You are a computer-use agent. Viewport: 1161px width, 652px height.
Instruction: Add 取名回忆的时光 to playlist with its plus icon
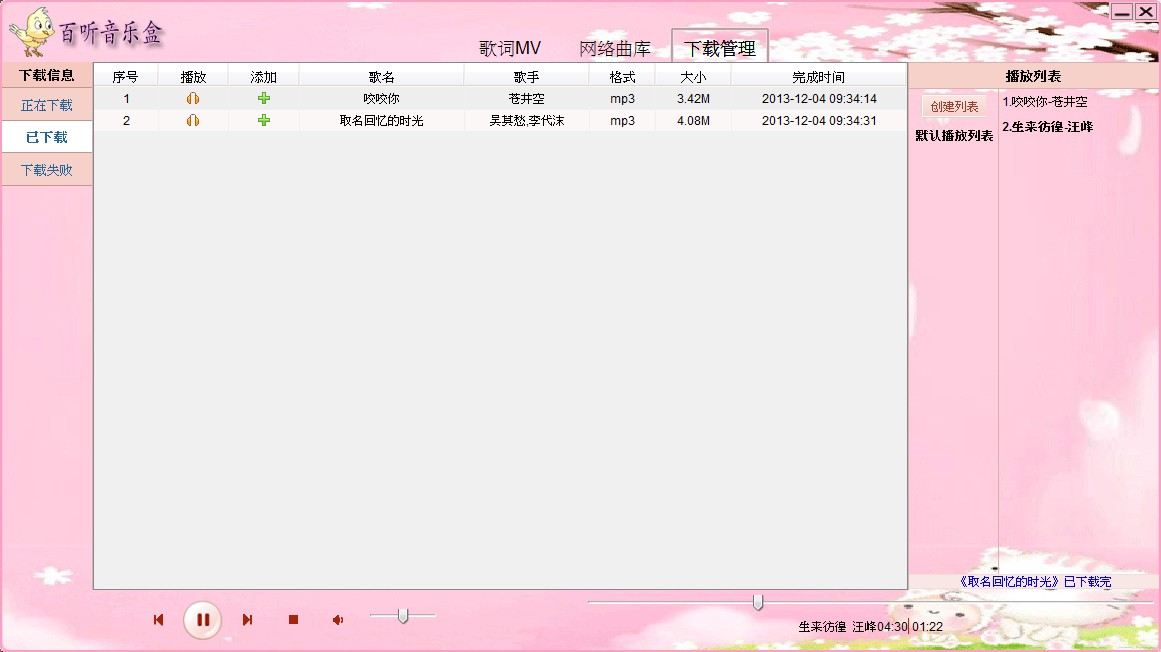[x=264, y=121]
